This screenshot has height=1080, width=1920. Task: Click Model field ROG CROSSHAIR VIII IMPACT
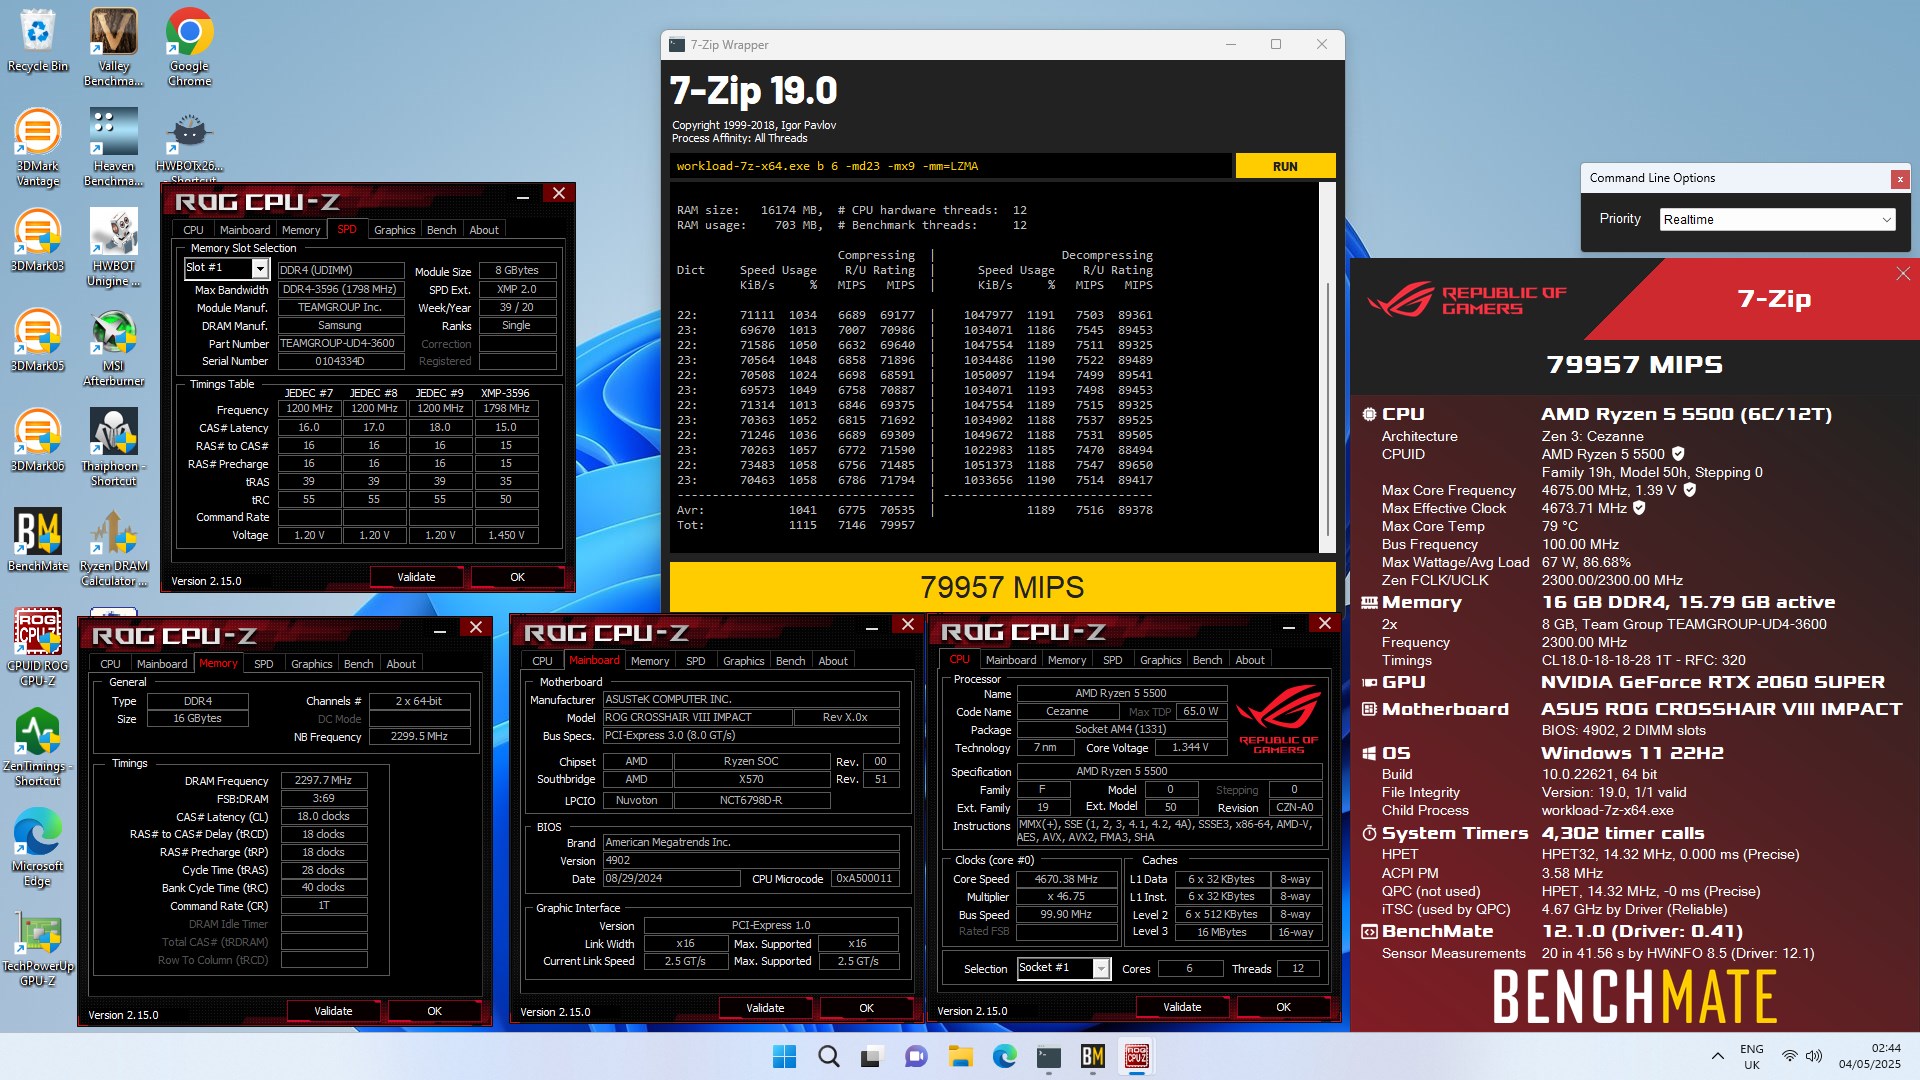pyautogui.click(x=696, y=717)
